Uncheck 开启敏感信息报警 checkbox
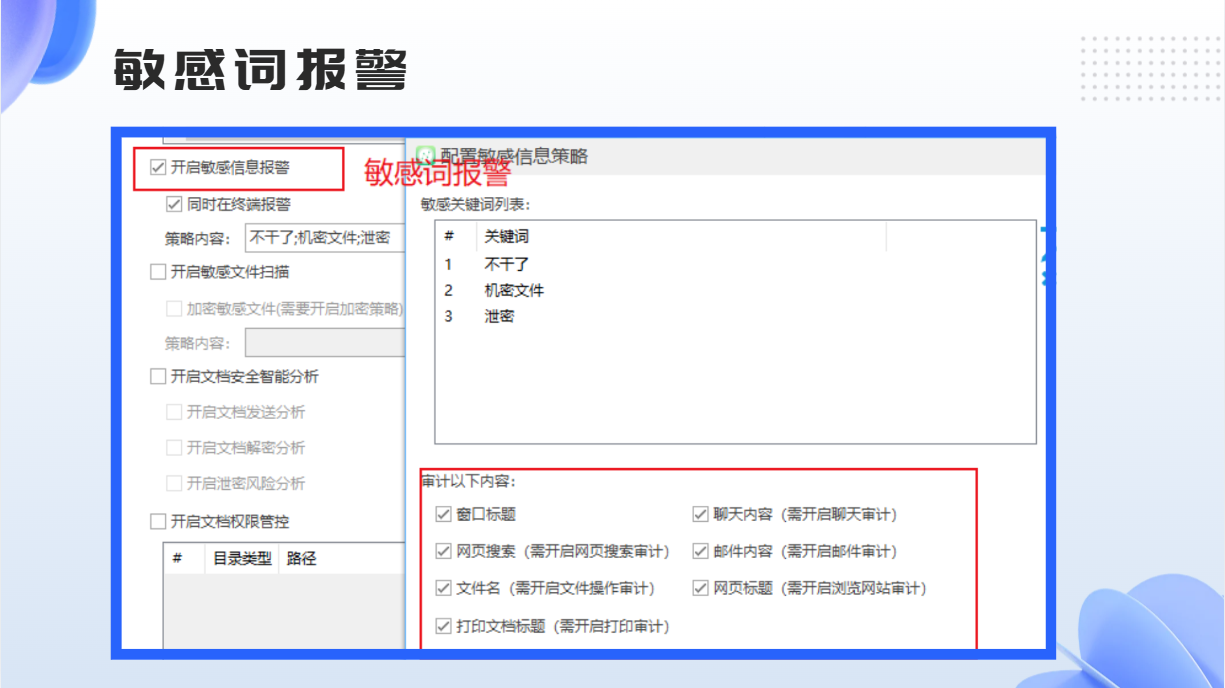This screenshot has width=1225, height=688. click(157, 168)
